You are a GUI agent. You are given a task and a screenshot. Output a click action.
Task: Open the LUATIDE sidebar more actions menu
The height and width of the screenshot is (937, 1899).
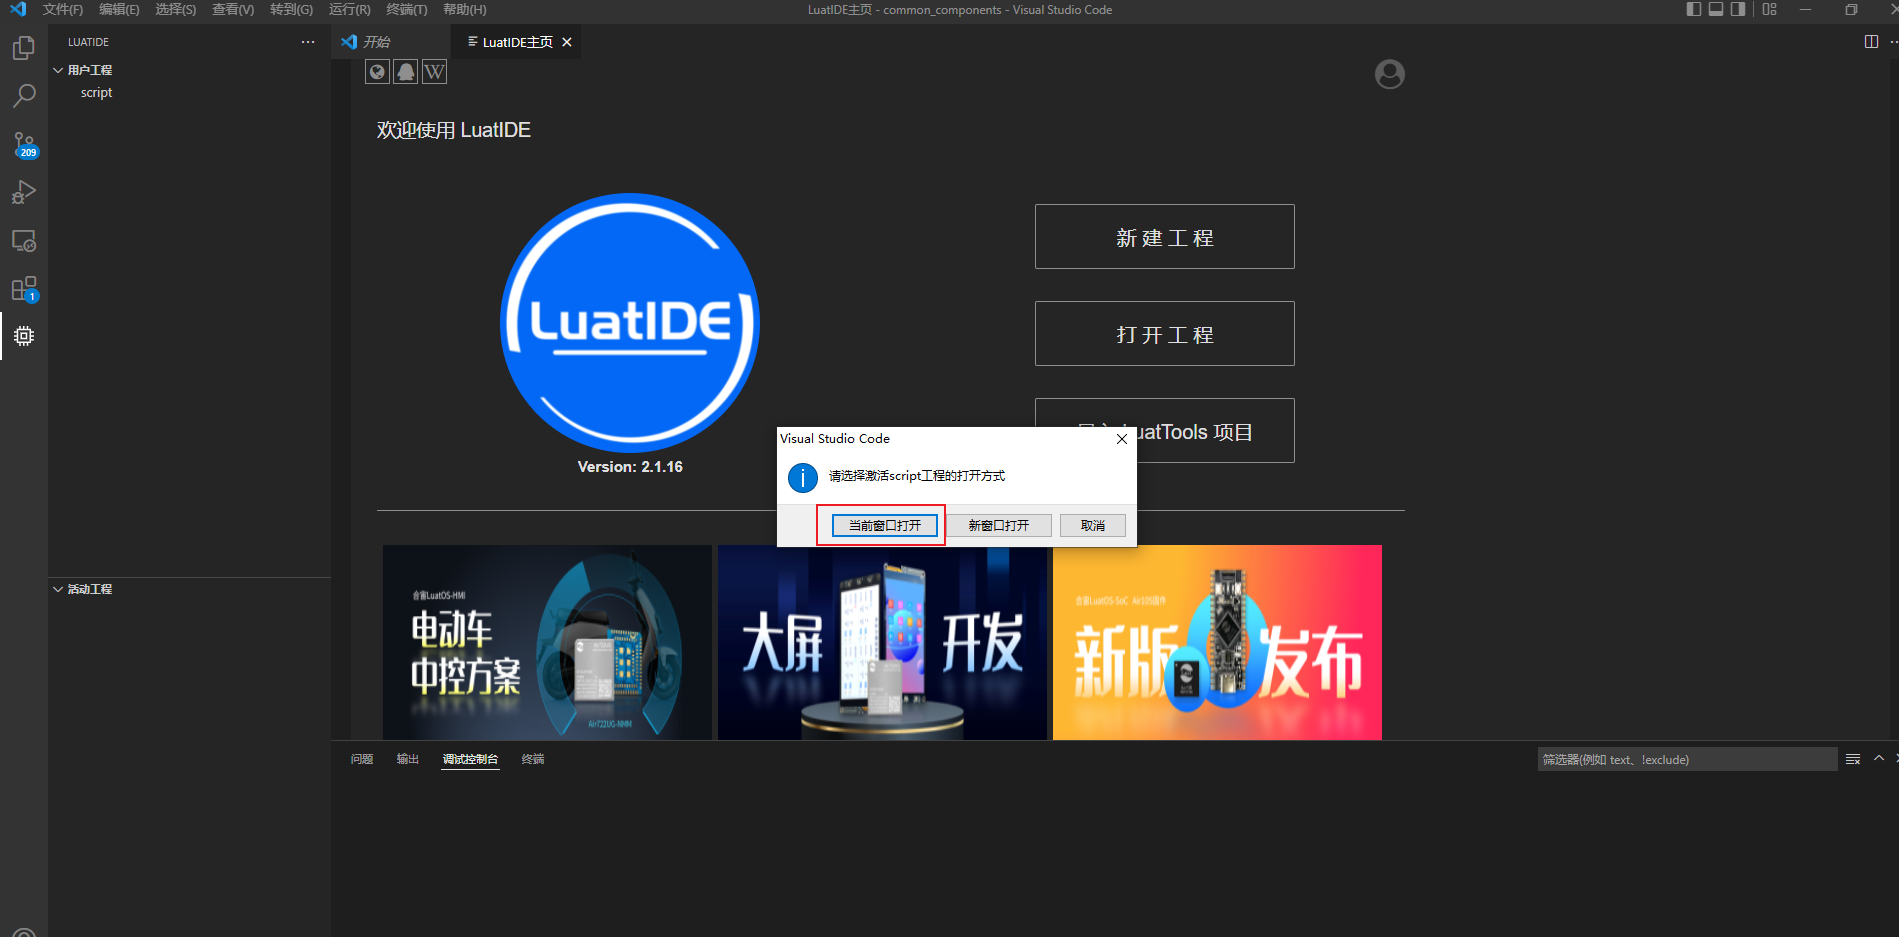coord(308,42)
